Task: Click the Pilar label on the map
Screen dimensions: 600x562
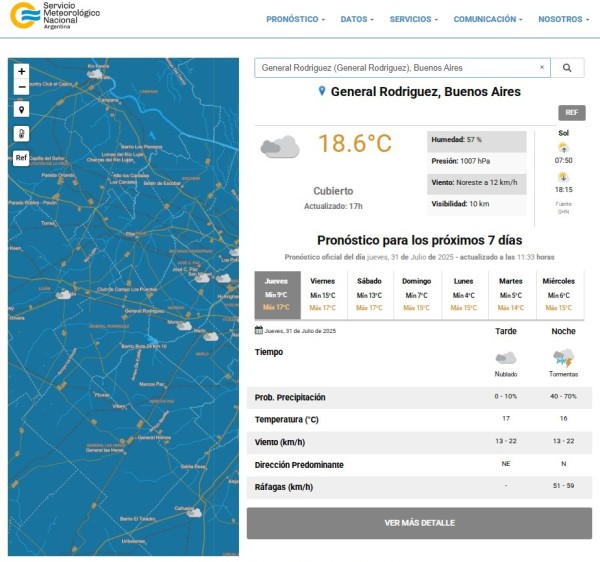Action: 130,233
